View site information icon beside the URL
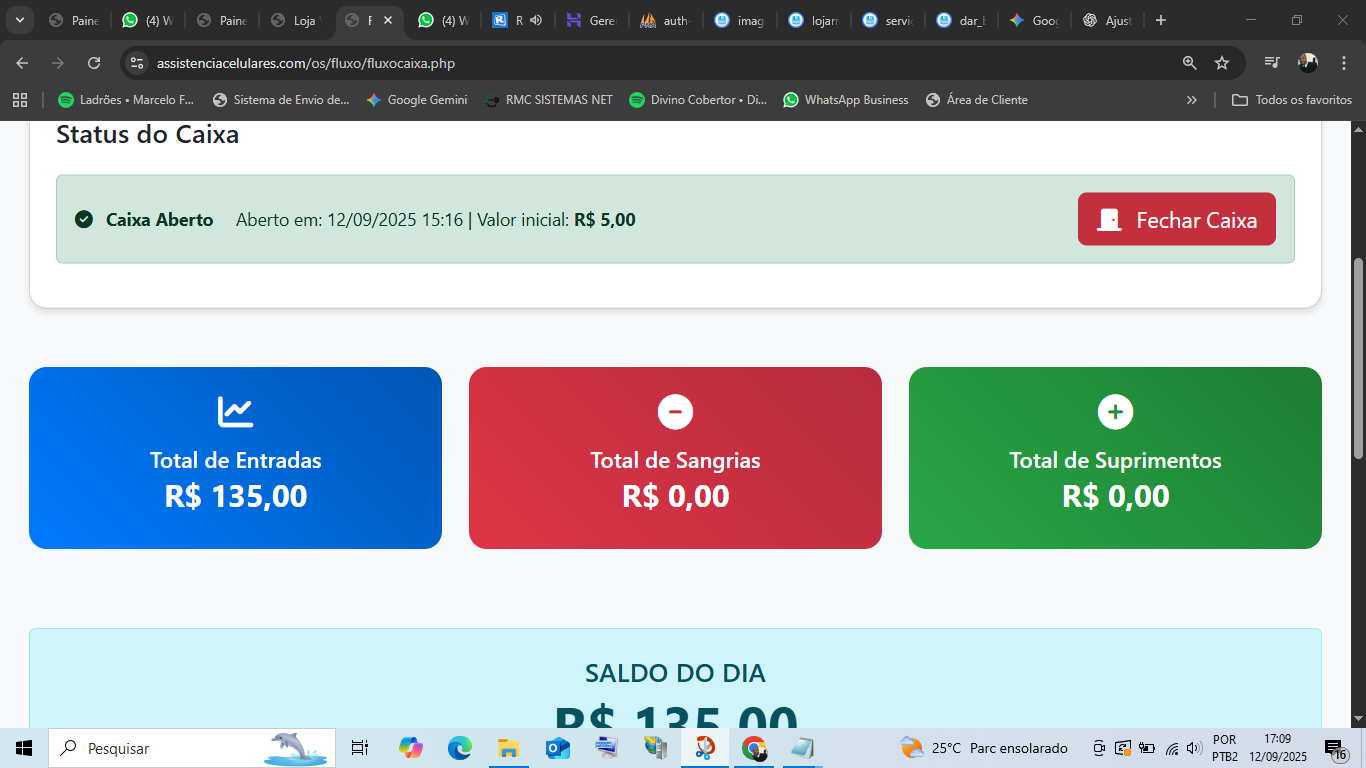The height and width of the screenshot is (768, 1366). [x=137, y=63]
